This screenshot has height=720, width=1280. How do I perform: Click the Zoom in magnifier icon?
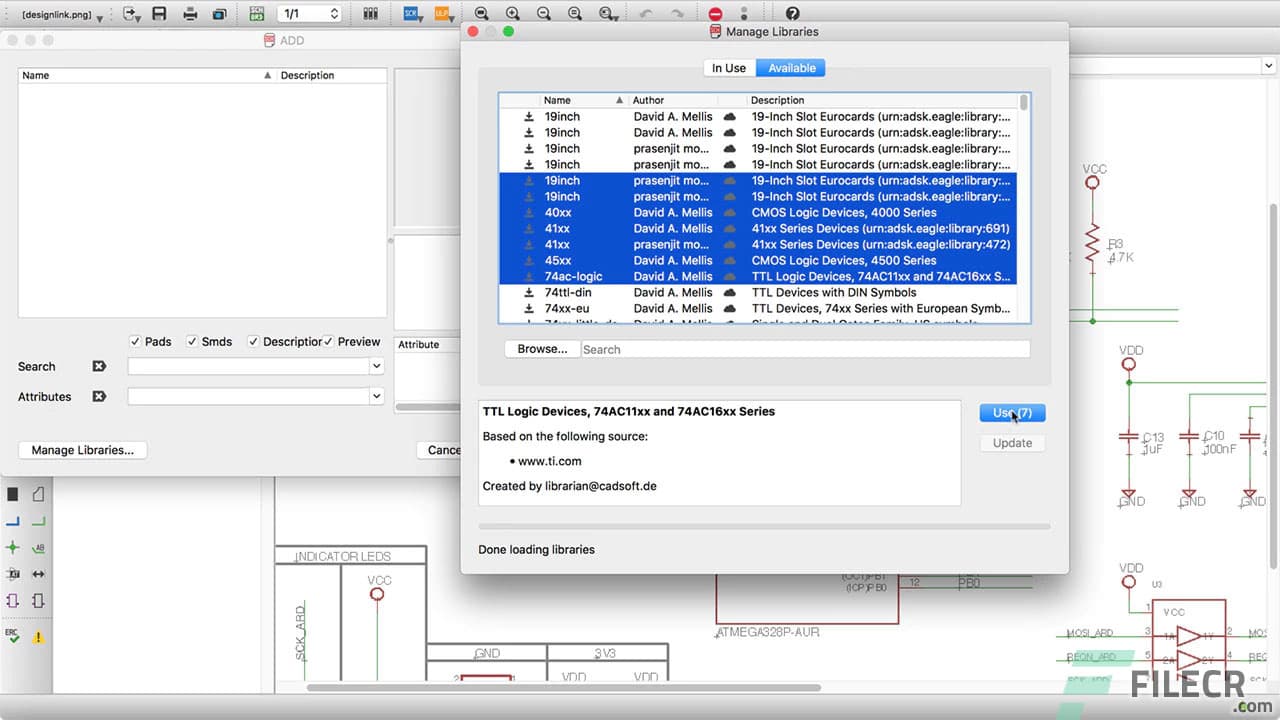[x=513, y=14]
